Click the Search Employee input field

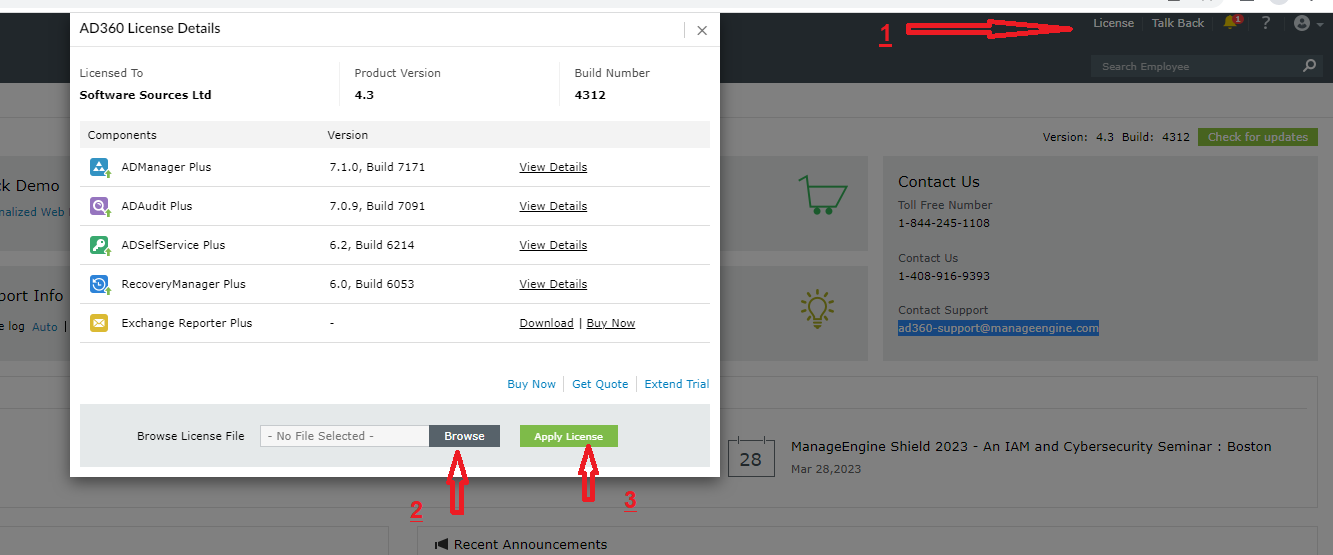(x=1195, y=66)
